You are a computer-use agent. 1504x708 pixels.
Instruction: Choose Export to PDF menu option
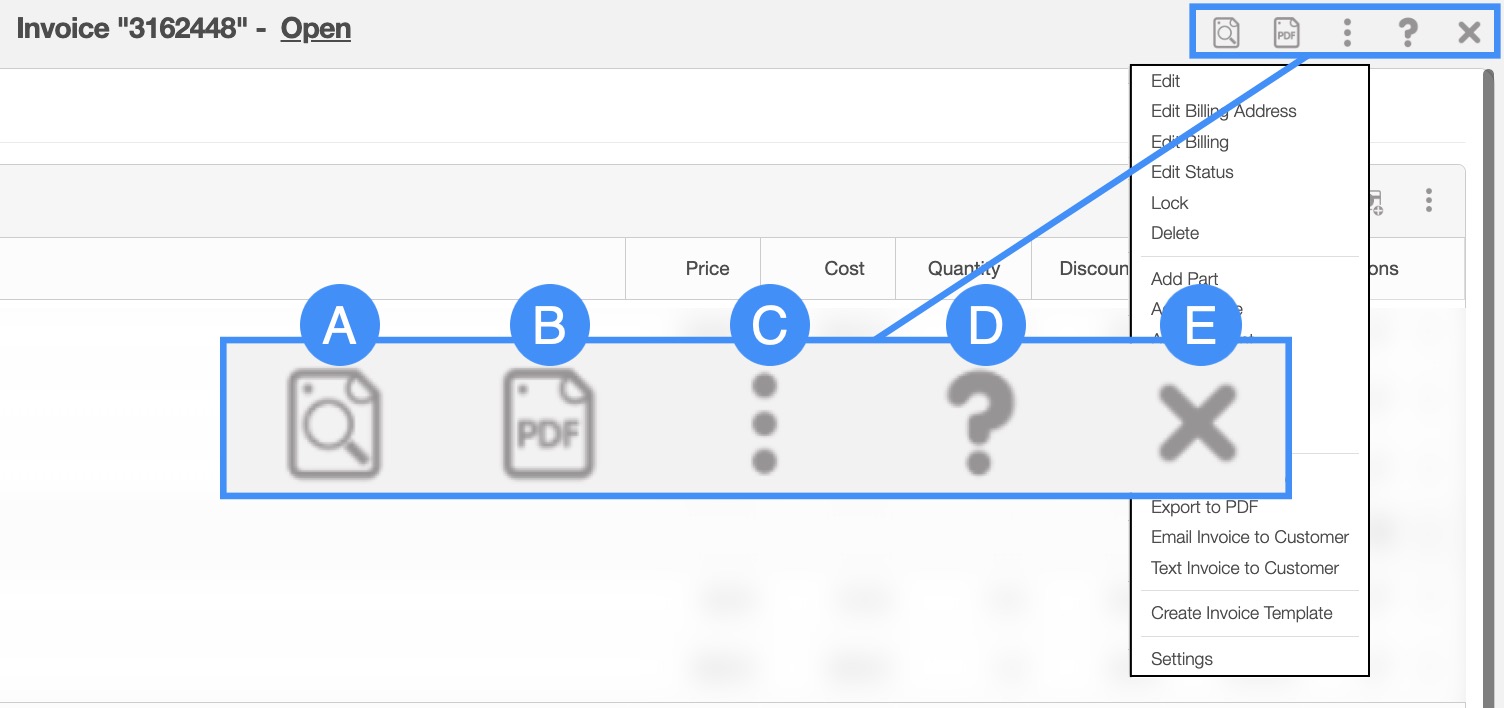[1204, 507]
